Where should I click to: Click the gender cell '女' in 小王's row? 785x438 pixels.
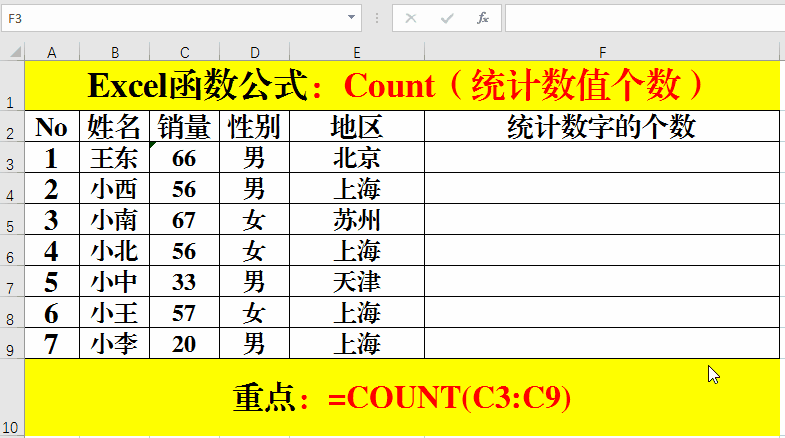coord(255,312)
